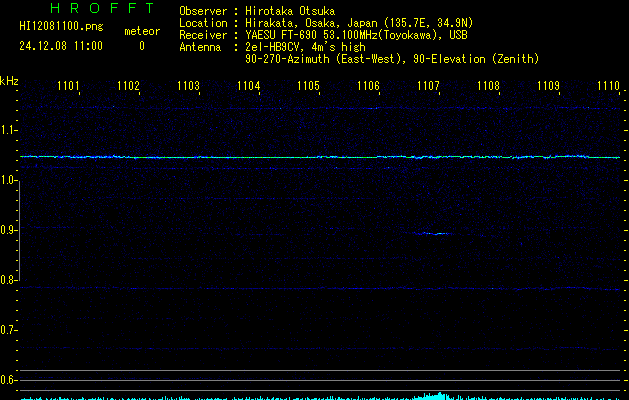Click the meteor count value 0
The width and height of the screenshot is (629, 400).
[x=142, y=46]
